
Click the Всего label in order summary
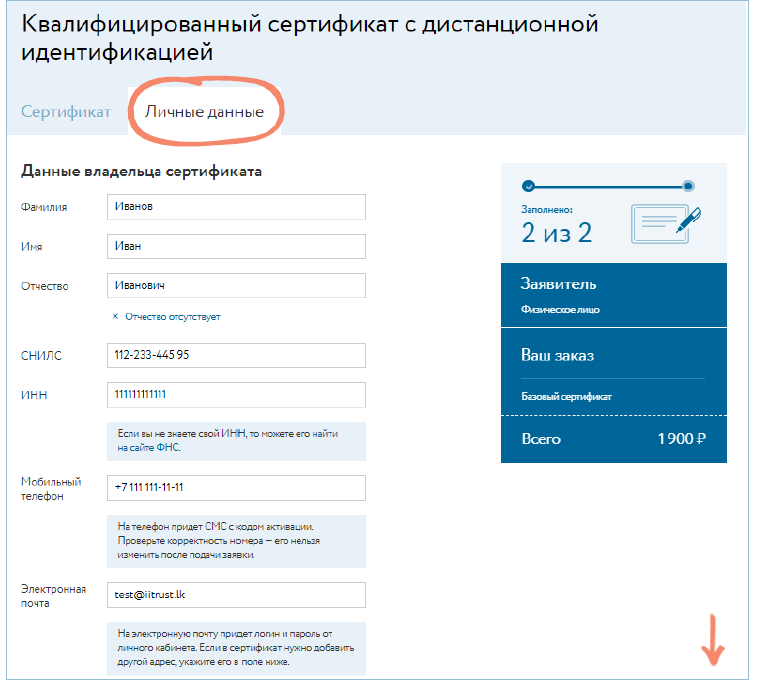click(x=541, y=439)
